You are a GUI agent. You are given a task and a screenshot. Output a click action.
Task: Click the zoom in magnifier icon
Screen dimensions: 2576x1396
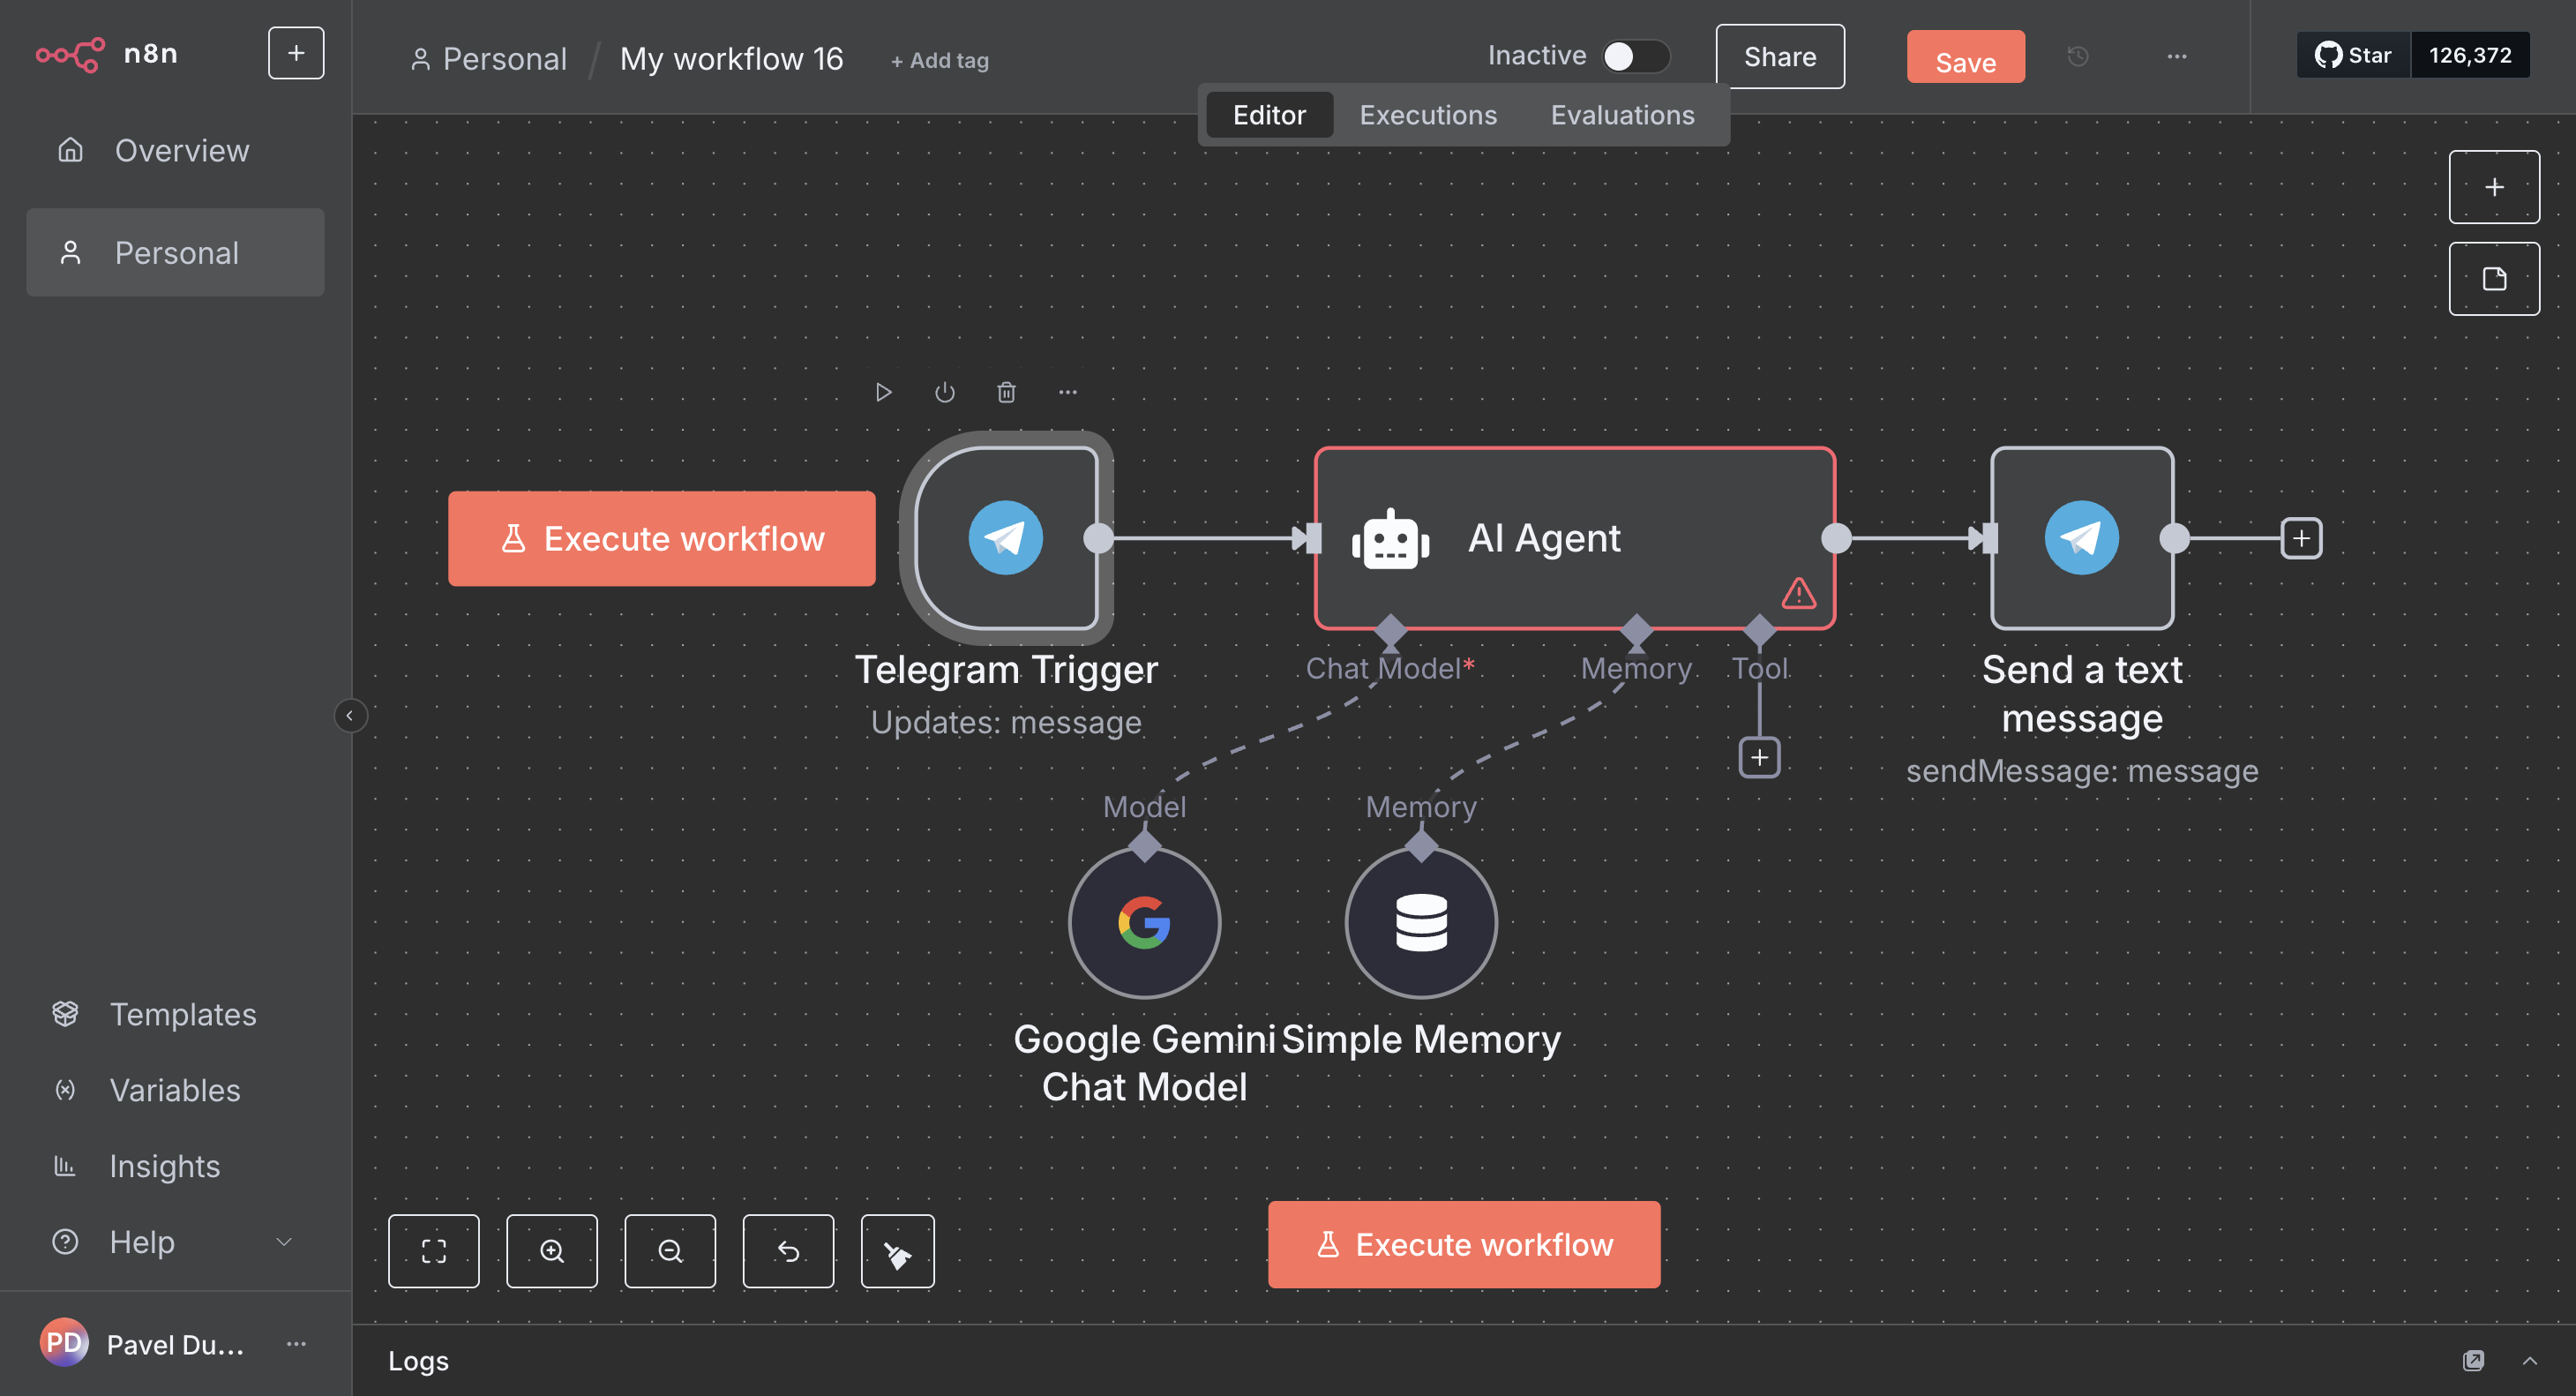coord(551,1251)
